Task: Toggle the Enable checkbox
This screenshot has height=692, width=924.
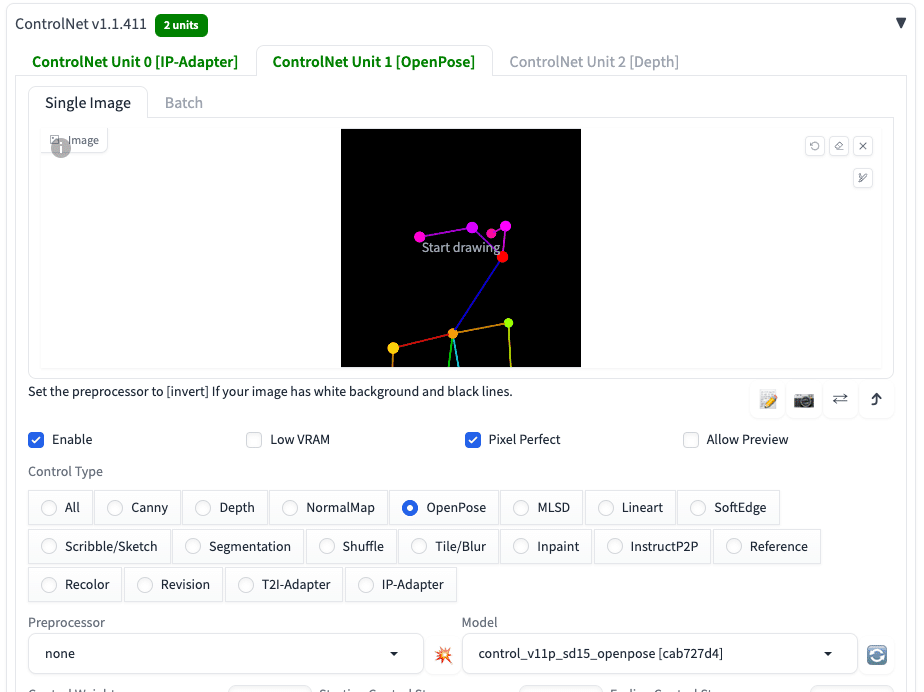Action: [x=36, y=440]
